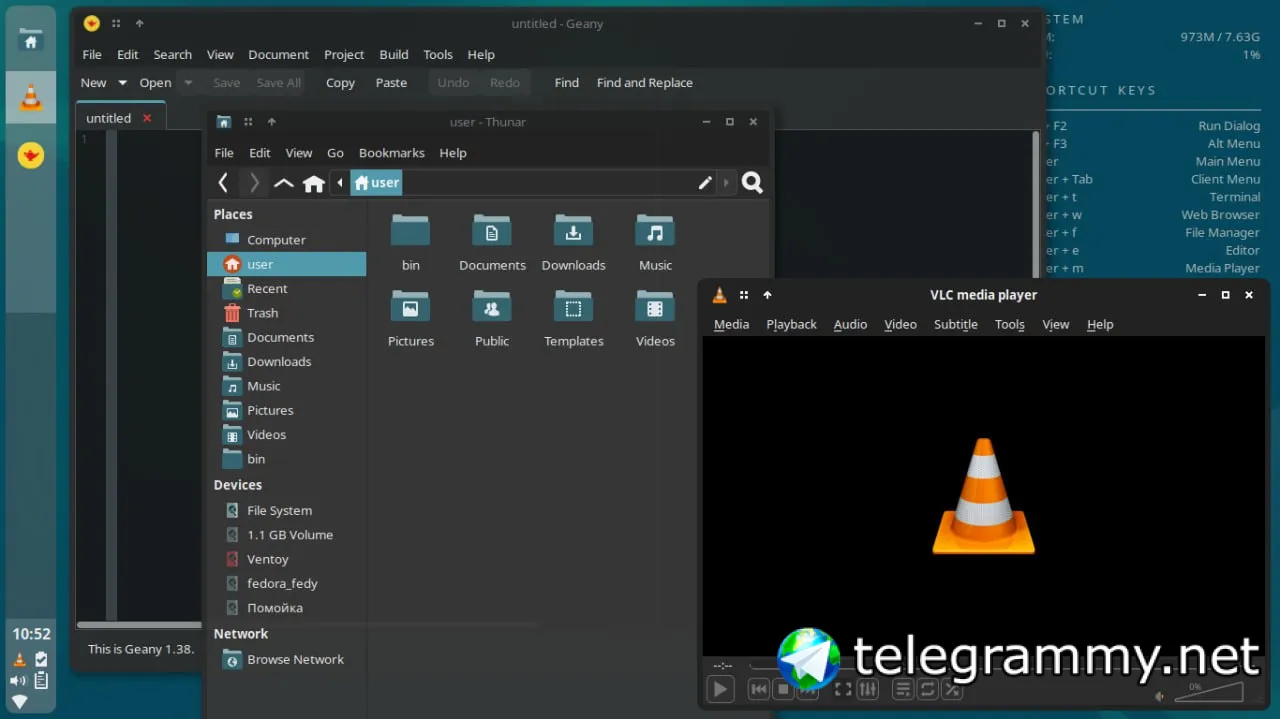Click the home icon in Thunar toolbar
Image resolution: width=1280 pixels, height=719 pixels.
(314, 183)
